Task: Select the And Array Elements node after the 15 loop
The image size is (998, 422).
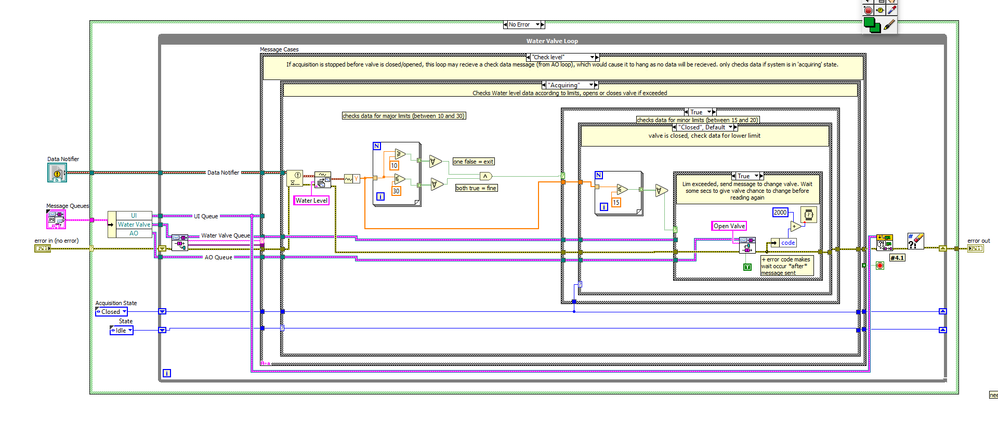Action: click(x=661, y=190)
